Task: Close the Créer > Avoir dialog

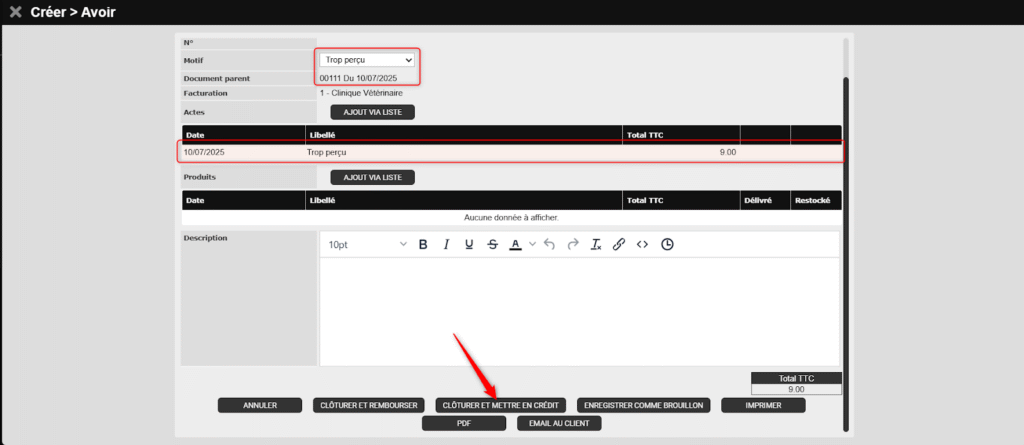Action: tap(15, 12)
